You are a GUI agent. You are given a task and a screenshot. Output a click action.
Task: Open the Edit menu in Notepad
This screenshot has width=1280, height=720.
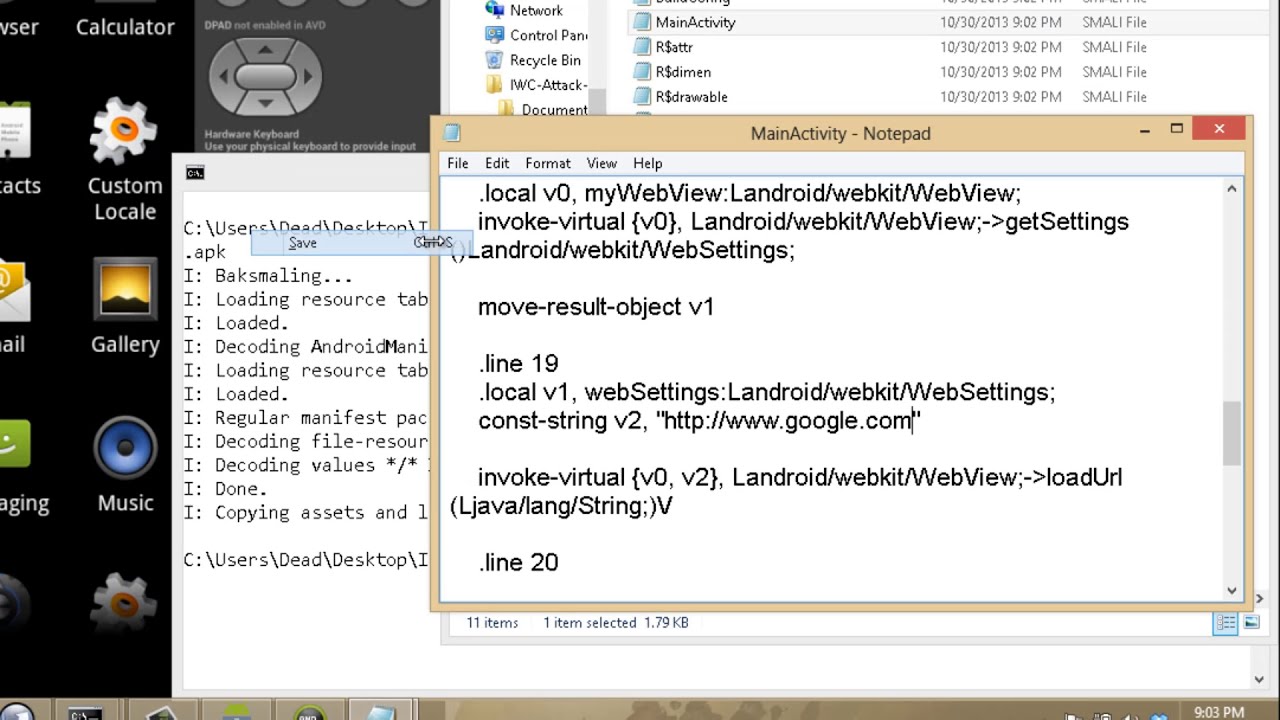(497, 163)
